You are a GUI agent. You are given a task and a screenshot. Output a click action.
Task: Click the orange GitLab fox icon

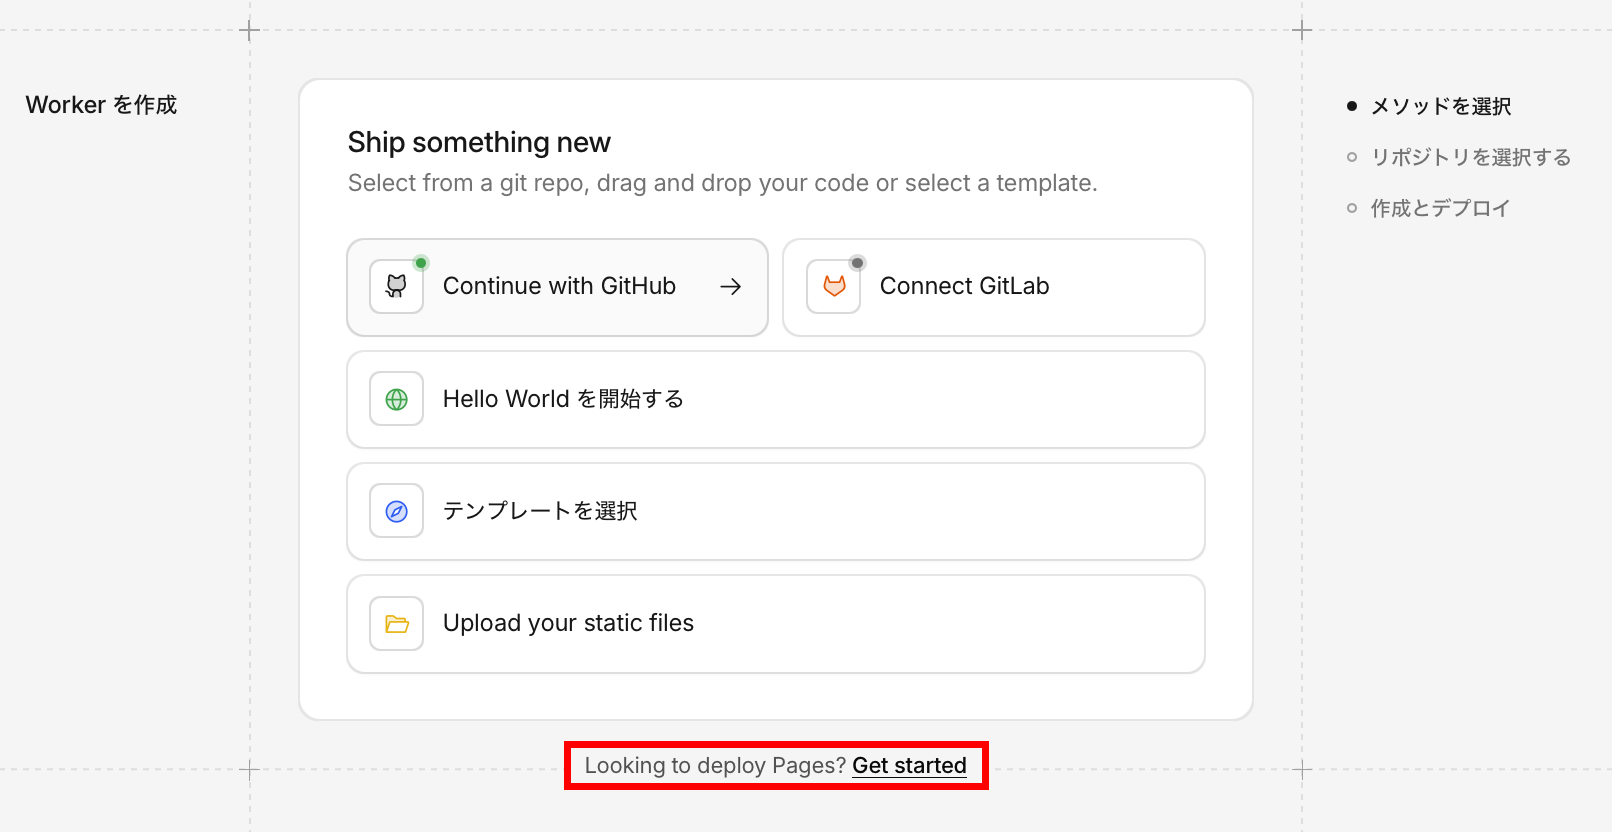[x=834, y=286]
